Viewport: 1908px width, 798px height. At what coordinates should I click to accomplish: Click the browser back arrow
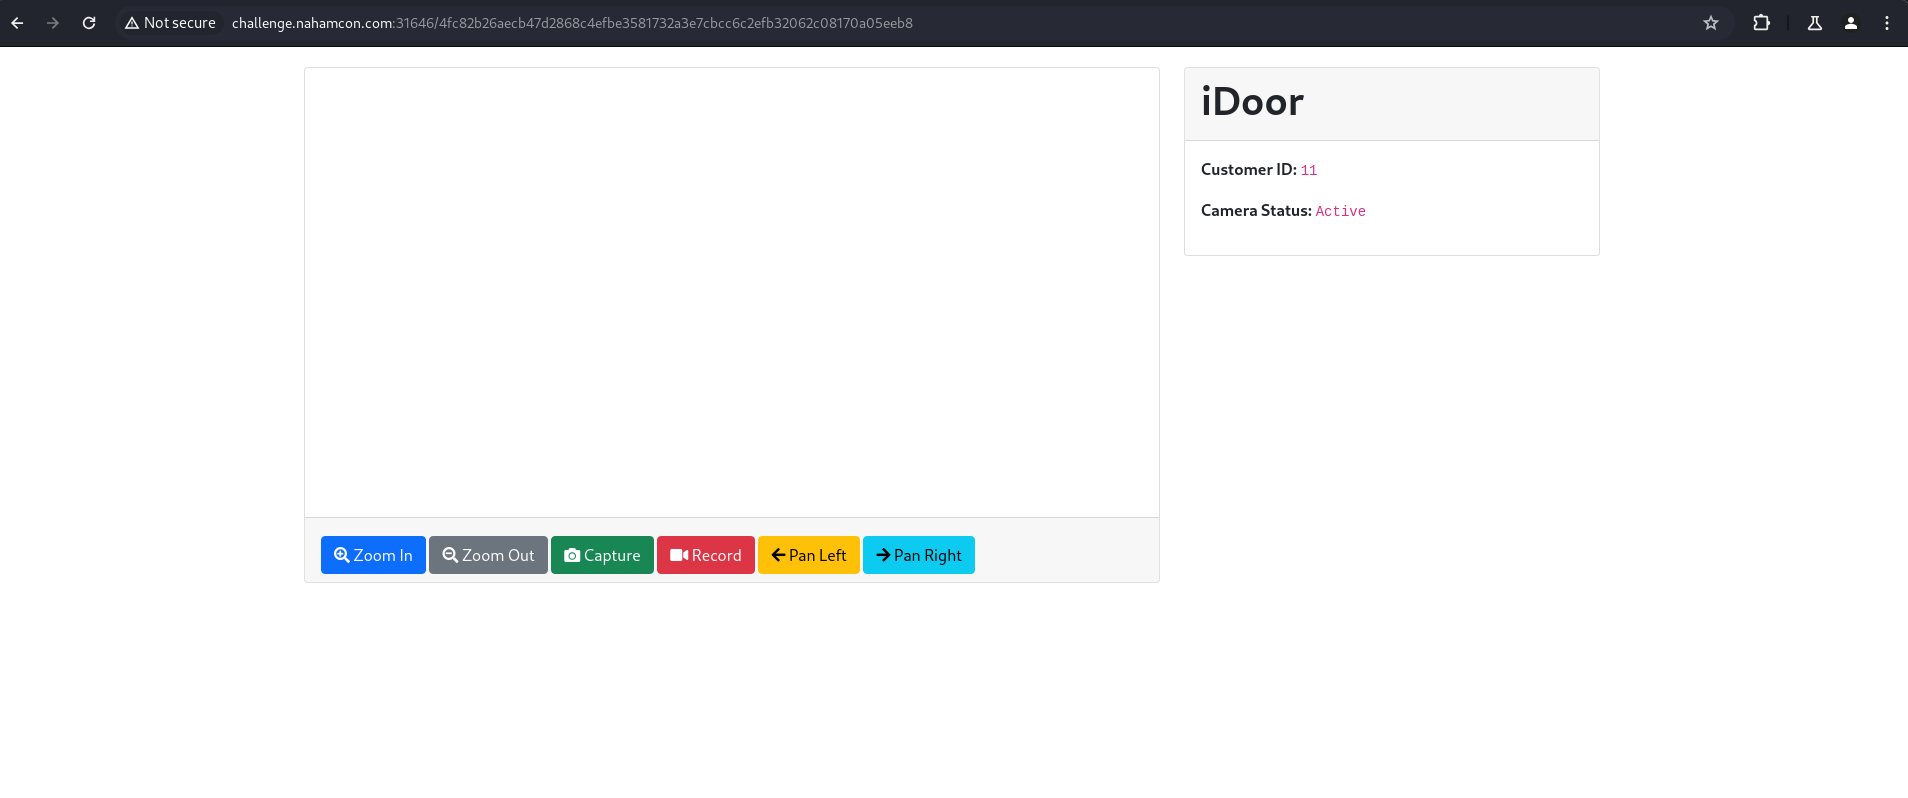17,23
